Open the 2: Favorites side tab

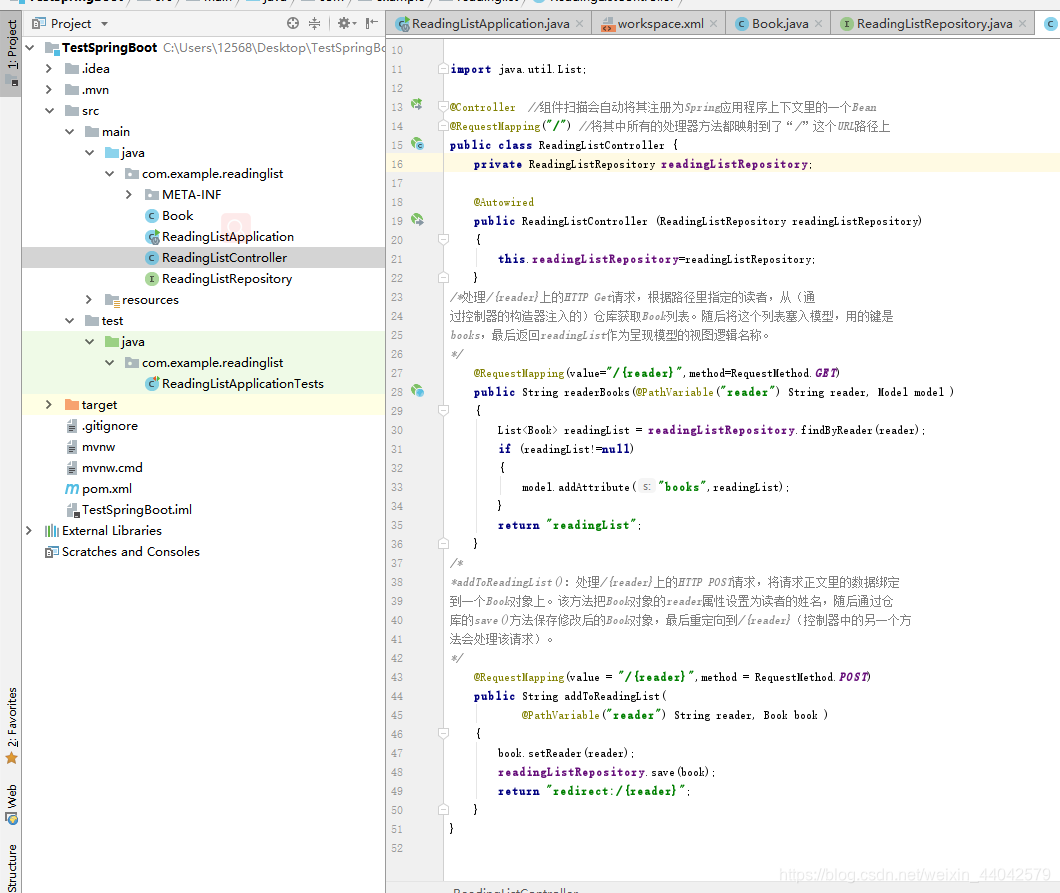(11, 725)
